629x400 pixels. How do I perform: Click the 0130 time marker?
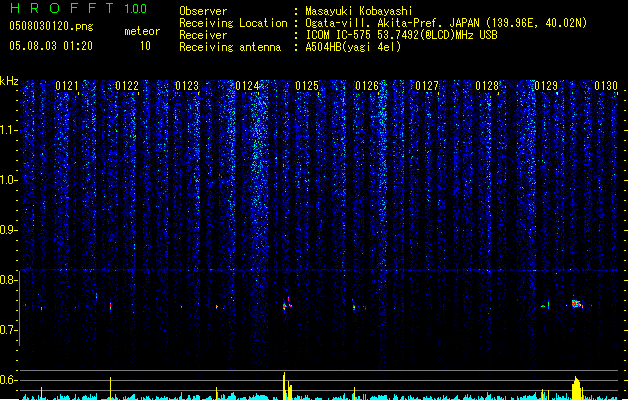pos(606,86)
